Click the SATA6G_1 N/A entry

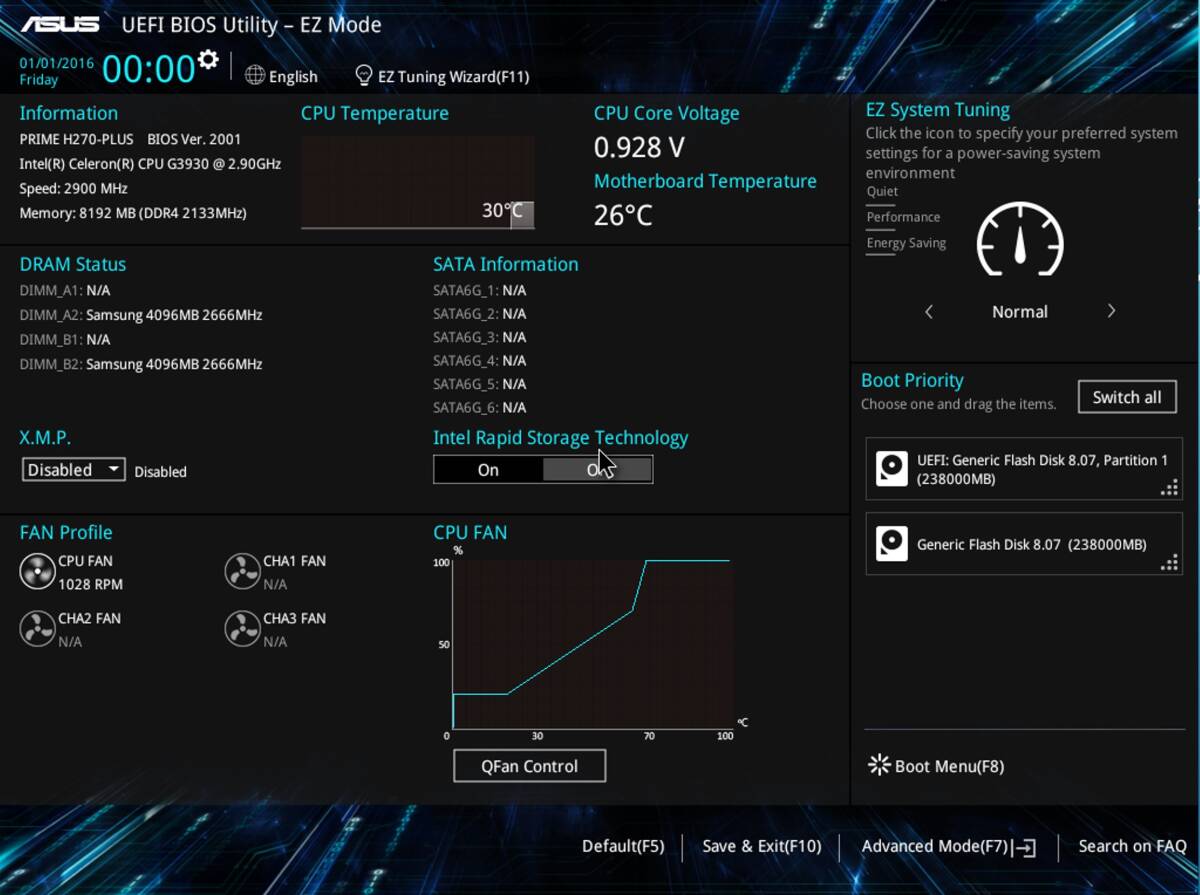[x=480, y=290]
